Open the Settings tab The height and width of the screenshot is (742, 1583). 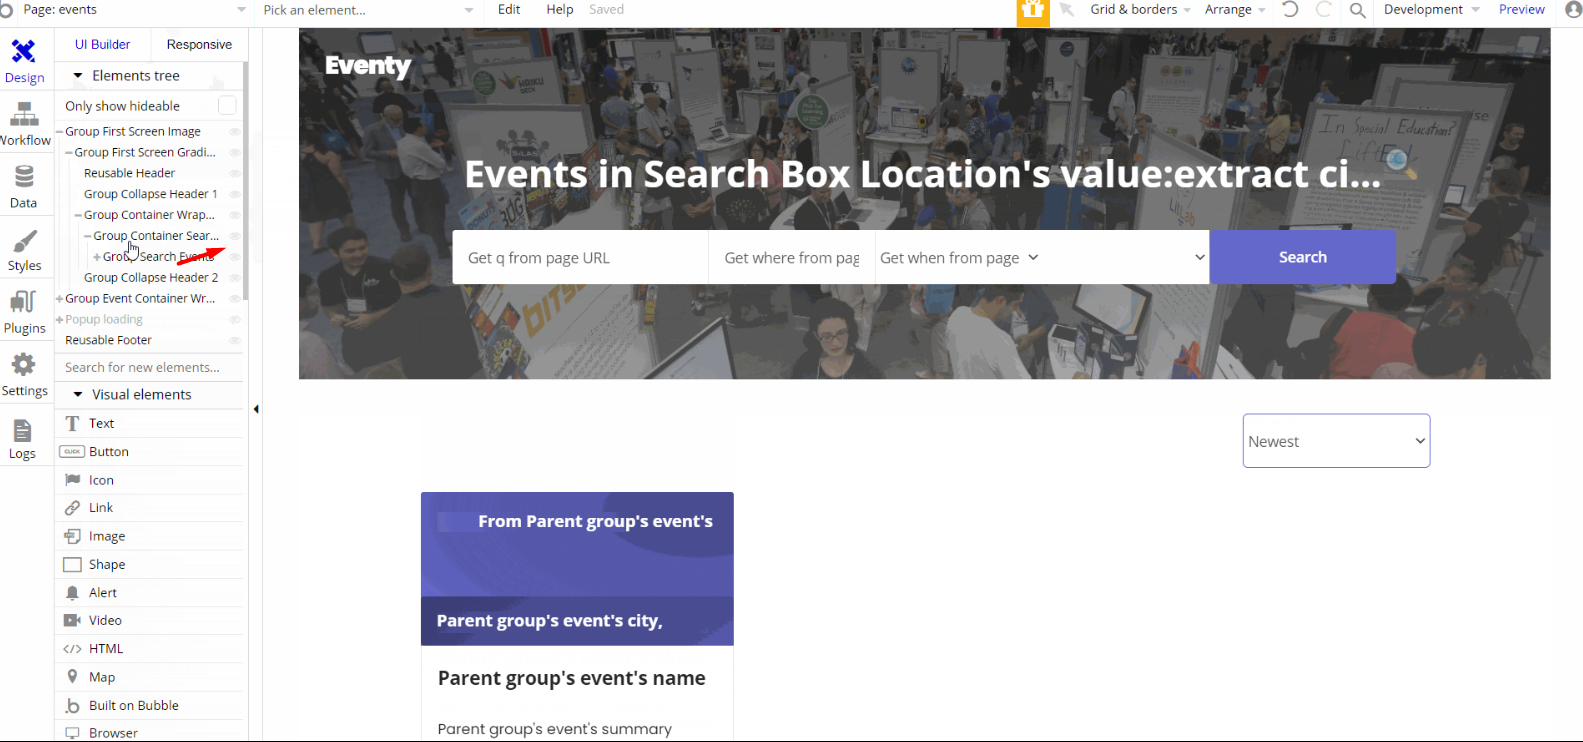24,376
